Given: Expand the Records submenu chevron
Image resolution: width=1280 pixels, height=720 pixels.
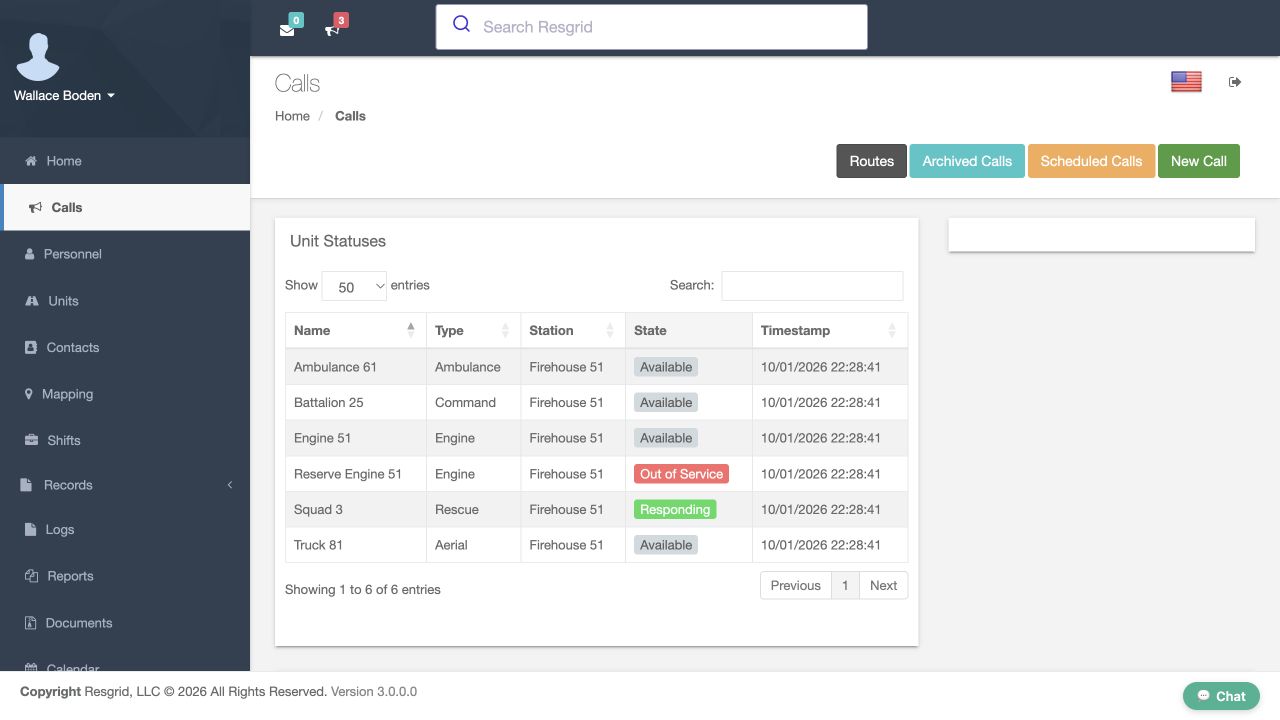Looking at the screenshot, I should tap(229, 485).
